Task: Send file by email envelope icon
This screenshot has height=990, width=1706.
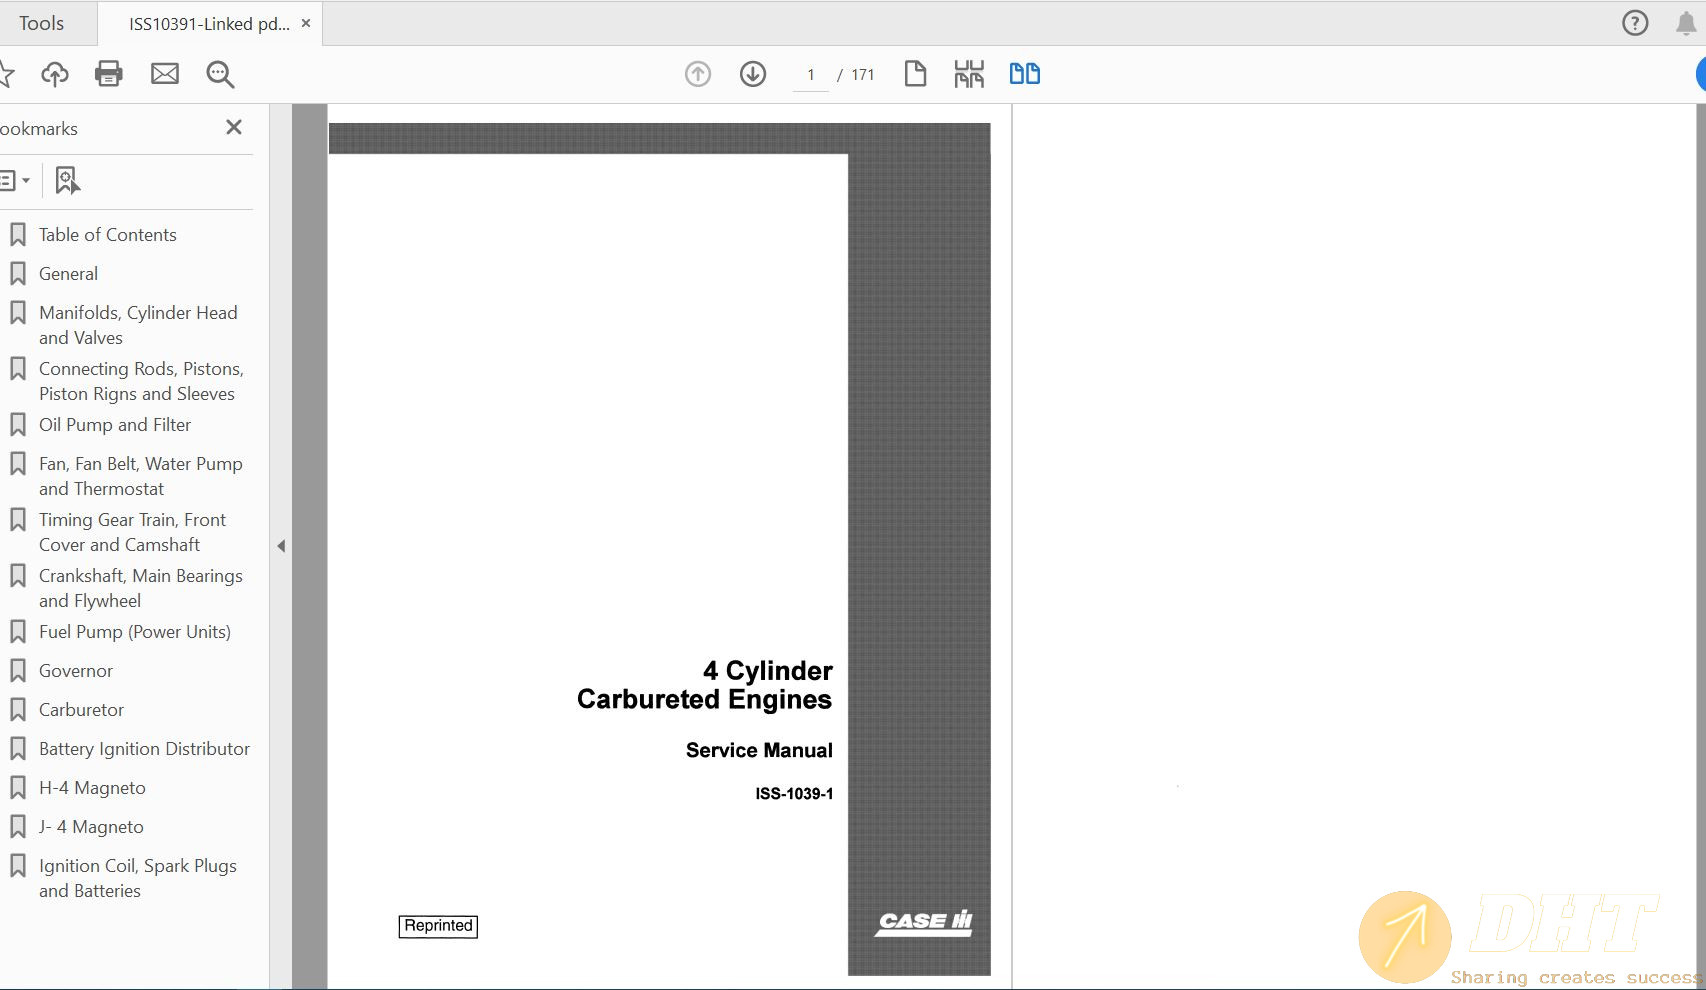Action: (x=165, y=74)
